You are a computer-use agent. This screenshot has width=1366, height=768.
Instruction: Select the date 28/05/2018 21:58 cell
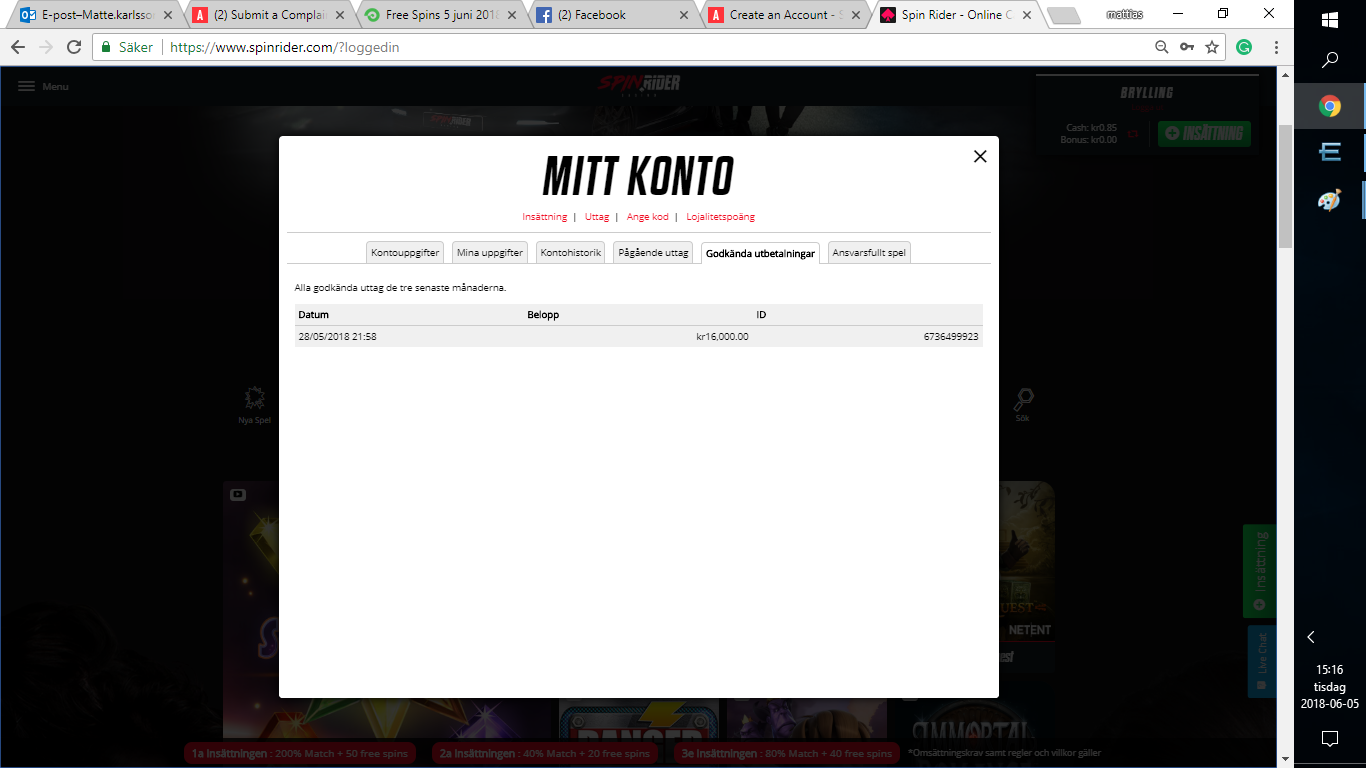coord(337,337)
